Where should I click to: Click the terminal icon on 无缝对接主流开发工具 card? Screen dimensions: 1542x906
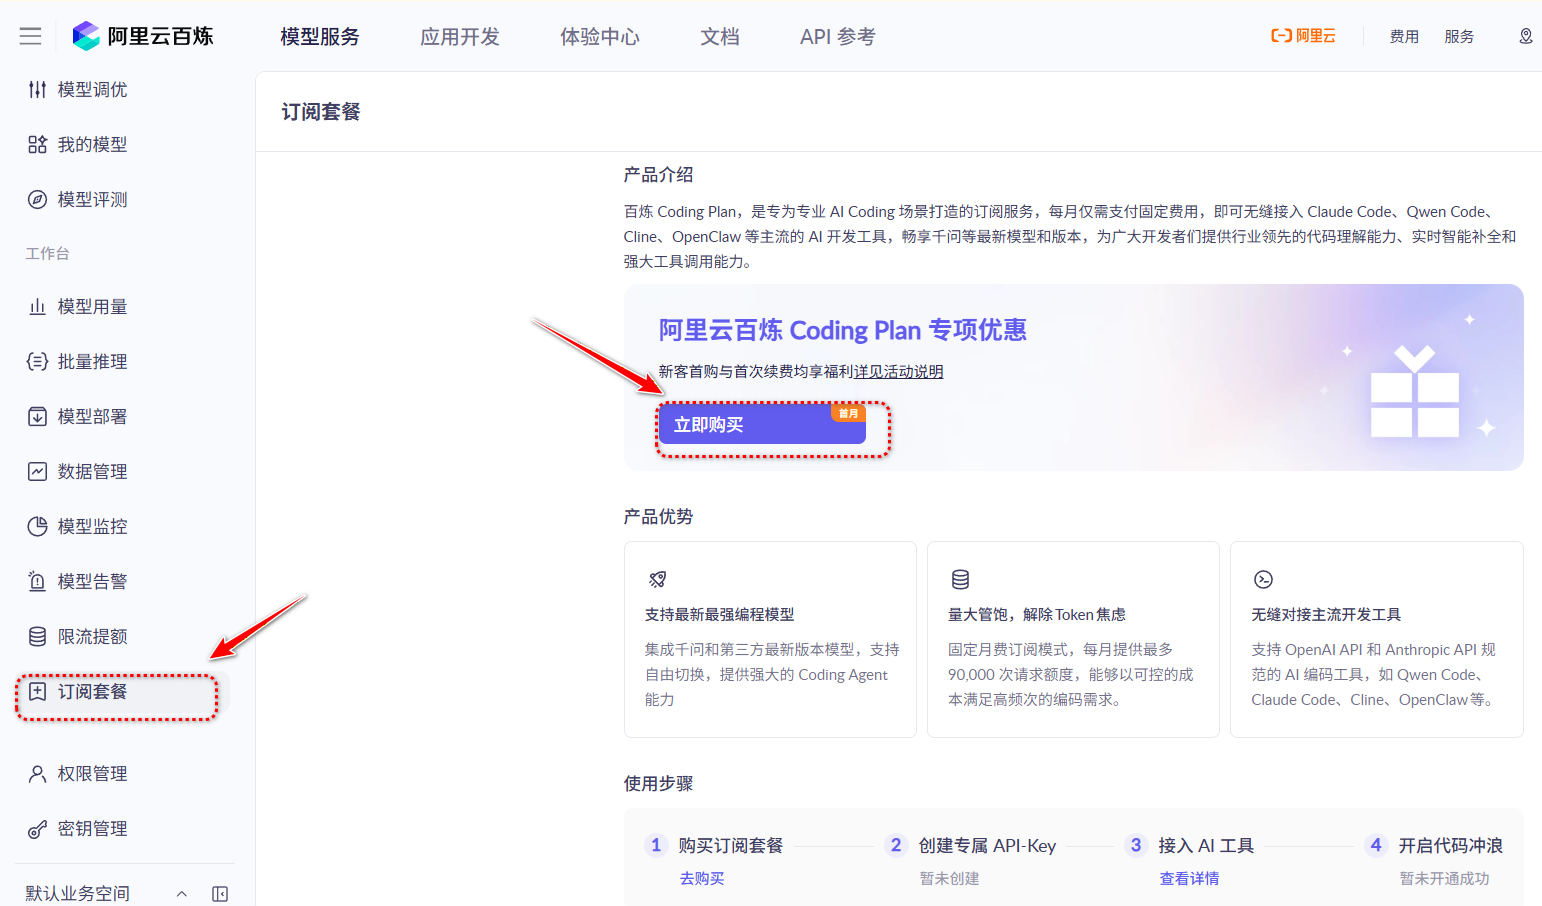click(1263, 579)
